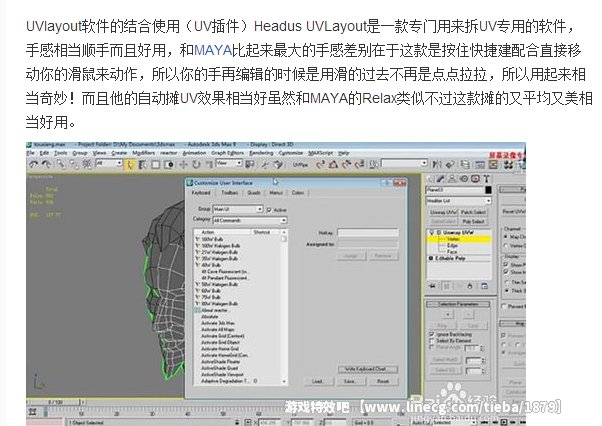Open the selection filter All dropdown
Viewport: 602px width, 426px height.
point(109,163)
